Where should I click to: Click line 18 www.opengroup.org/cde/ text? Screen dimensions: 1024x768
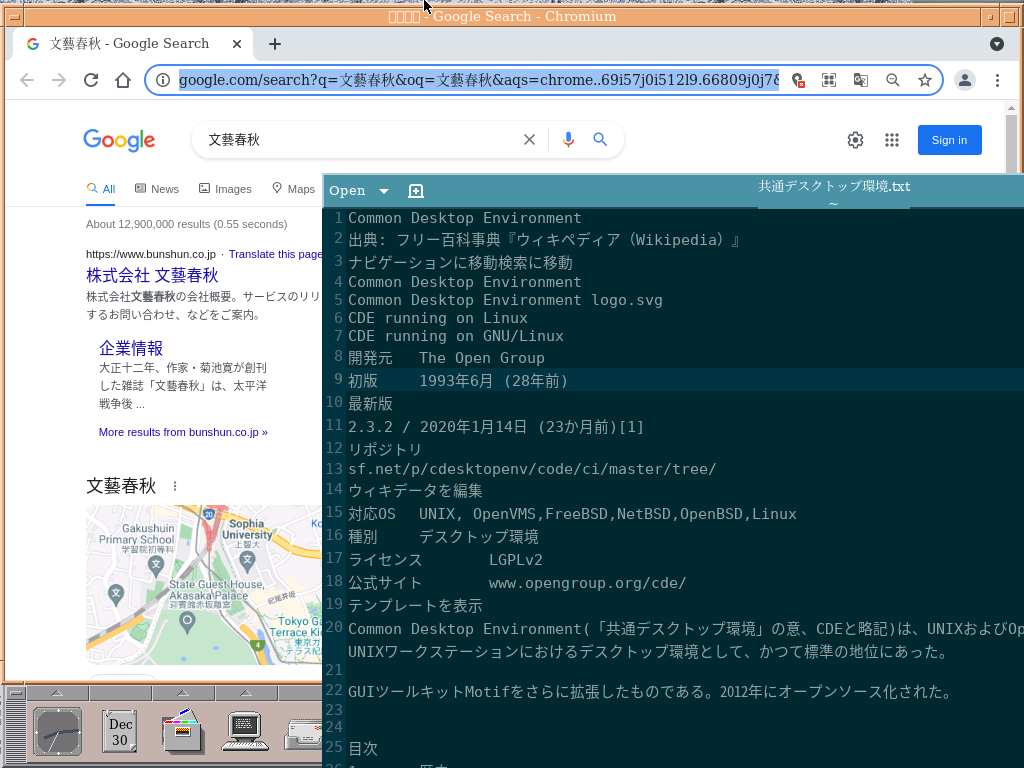(587, 583)
